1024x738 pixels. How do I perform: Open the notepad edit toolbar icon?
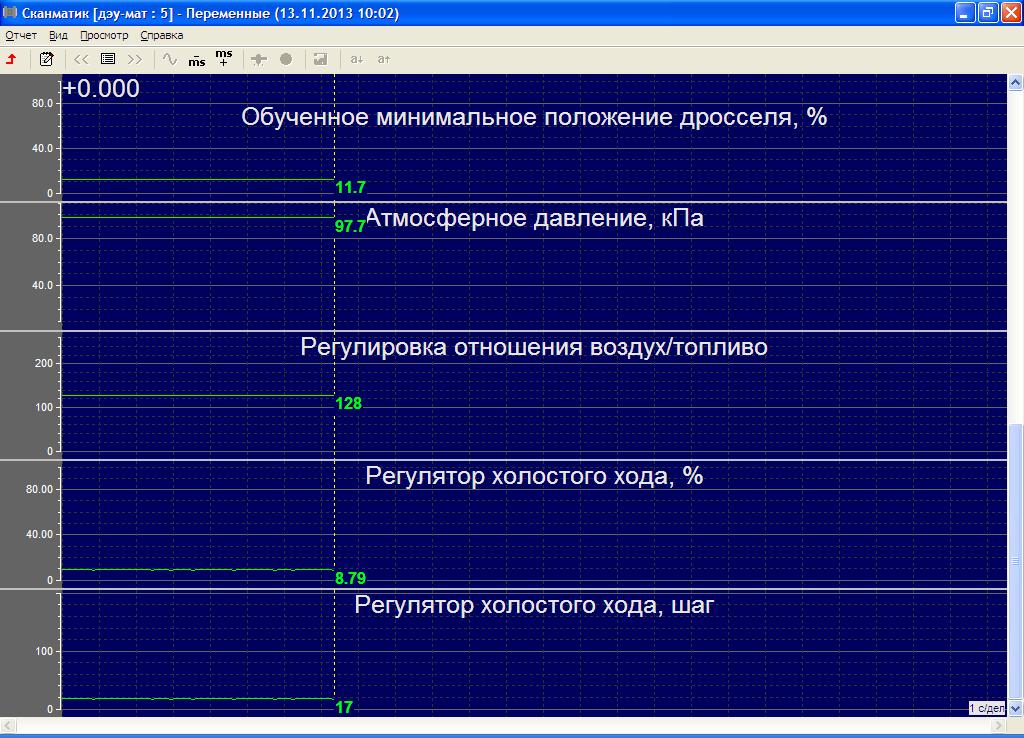pyautogui.click(x=46, y=59)
